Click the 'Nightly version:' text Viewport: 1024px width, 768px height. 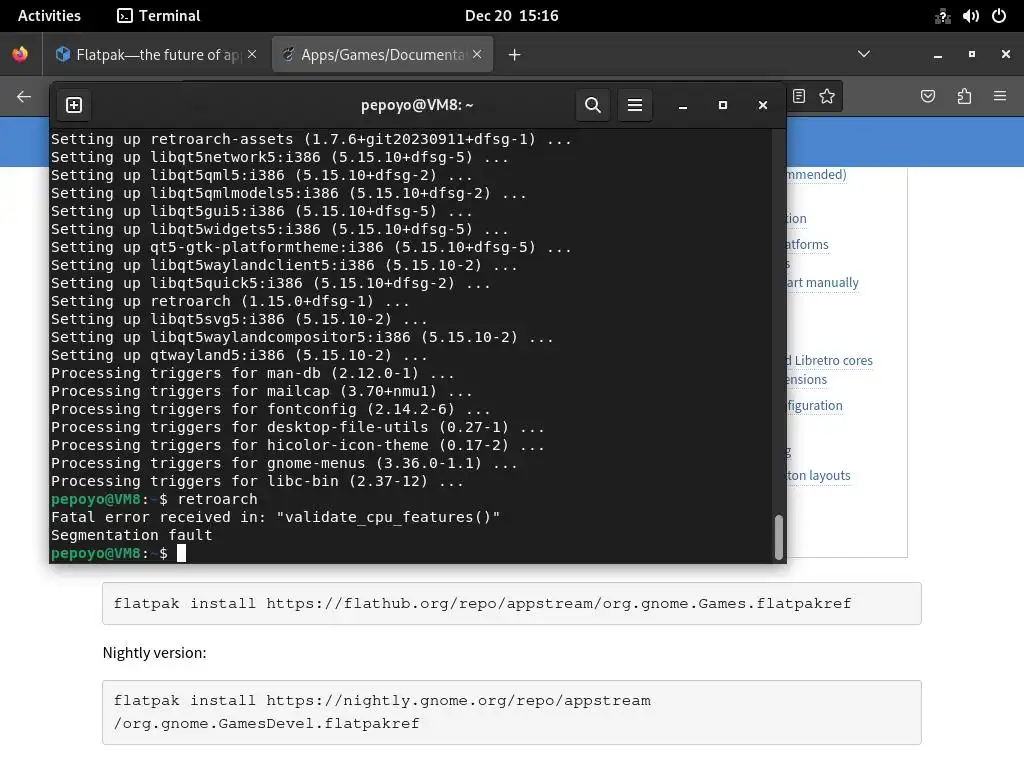coord(155,653)
